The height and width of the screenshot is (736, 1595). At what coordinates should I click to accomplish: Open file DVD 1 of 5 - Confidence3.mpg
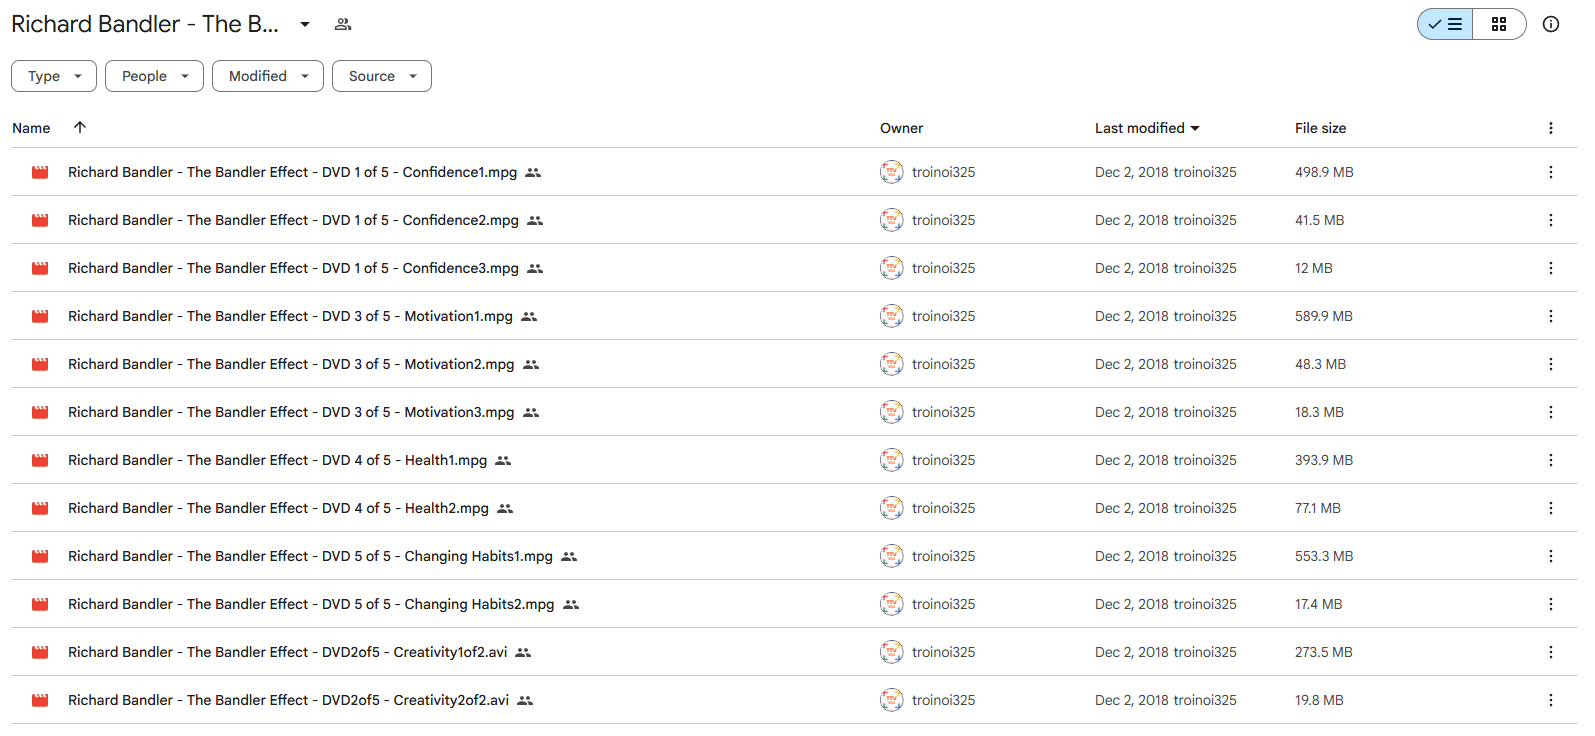tap(293, 268)
